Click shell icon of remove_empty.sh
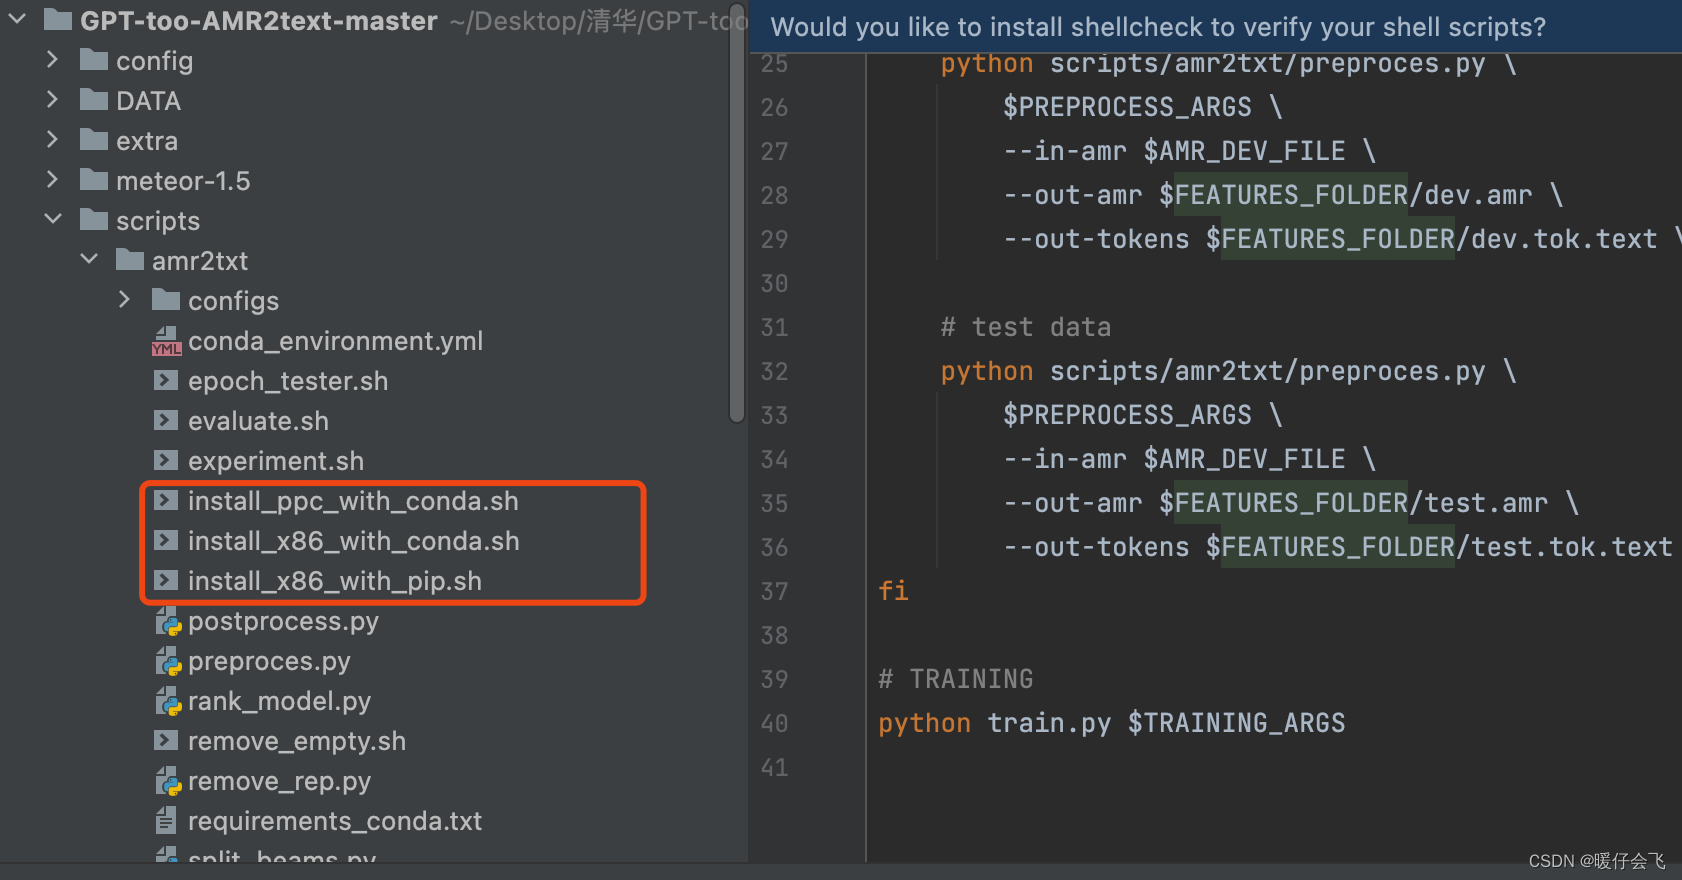1682x880 pixels. [166, 740]
